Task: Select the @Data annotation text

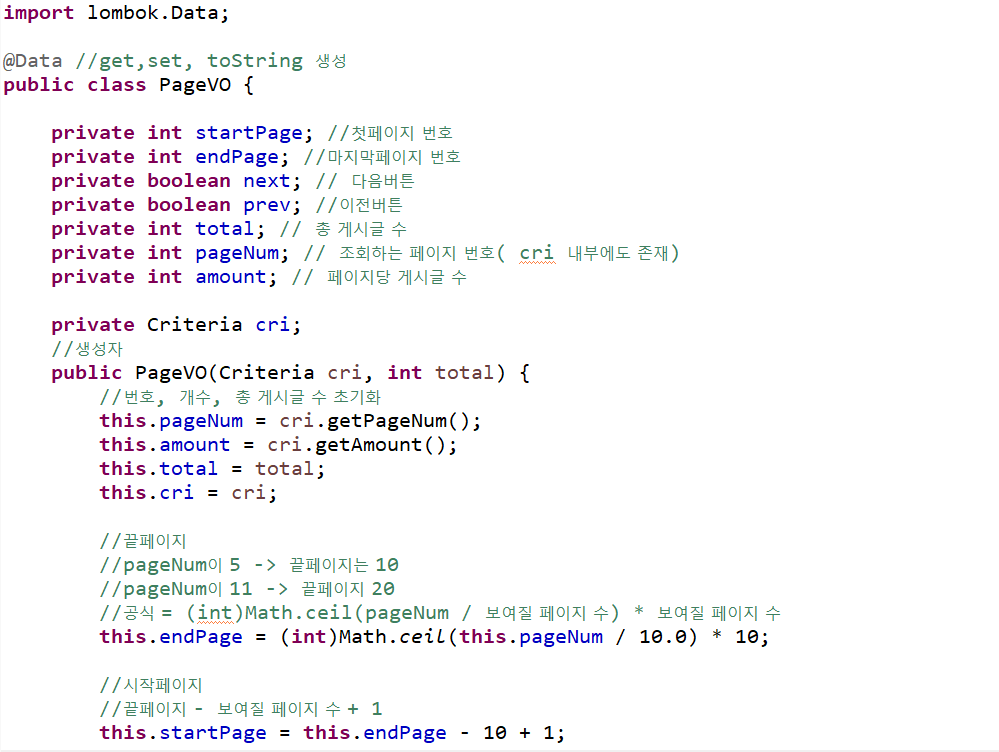Action: [32, 61]
